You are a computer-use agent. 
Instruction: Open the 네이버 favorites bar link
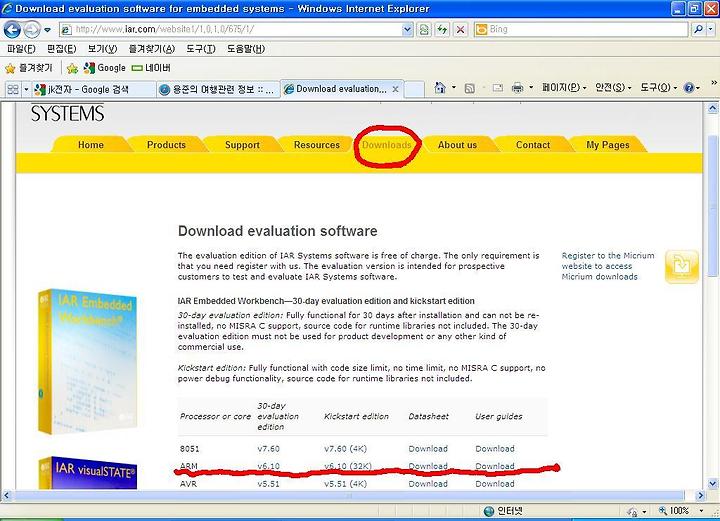coord(151,68)
